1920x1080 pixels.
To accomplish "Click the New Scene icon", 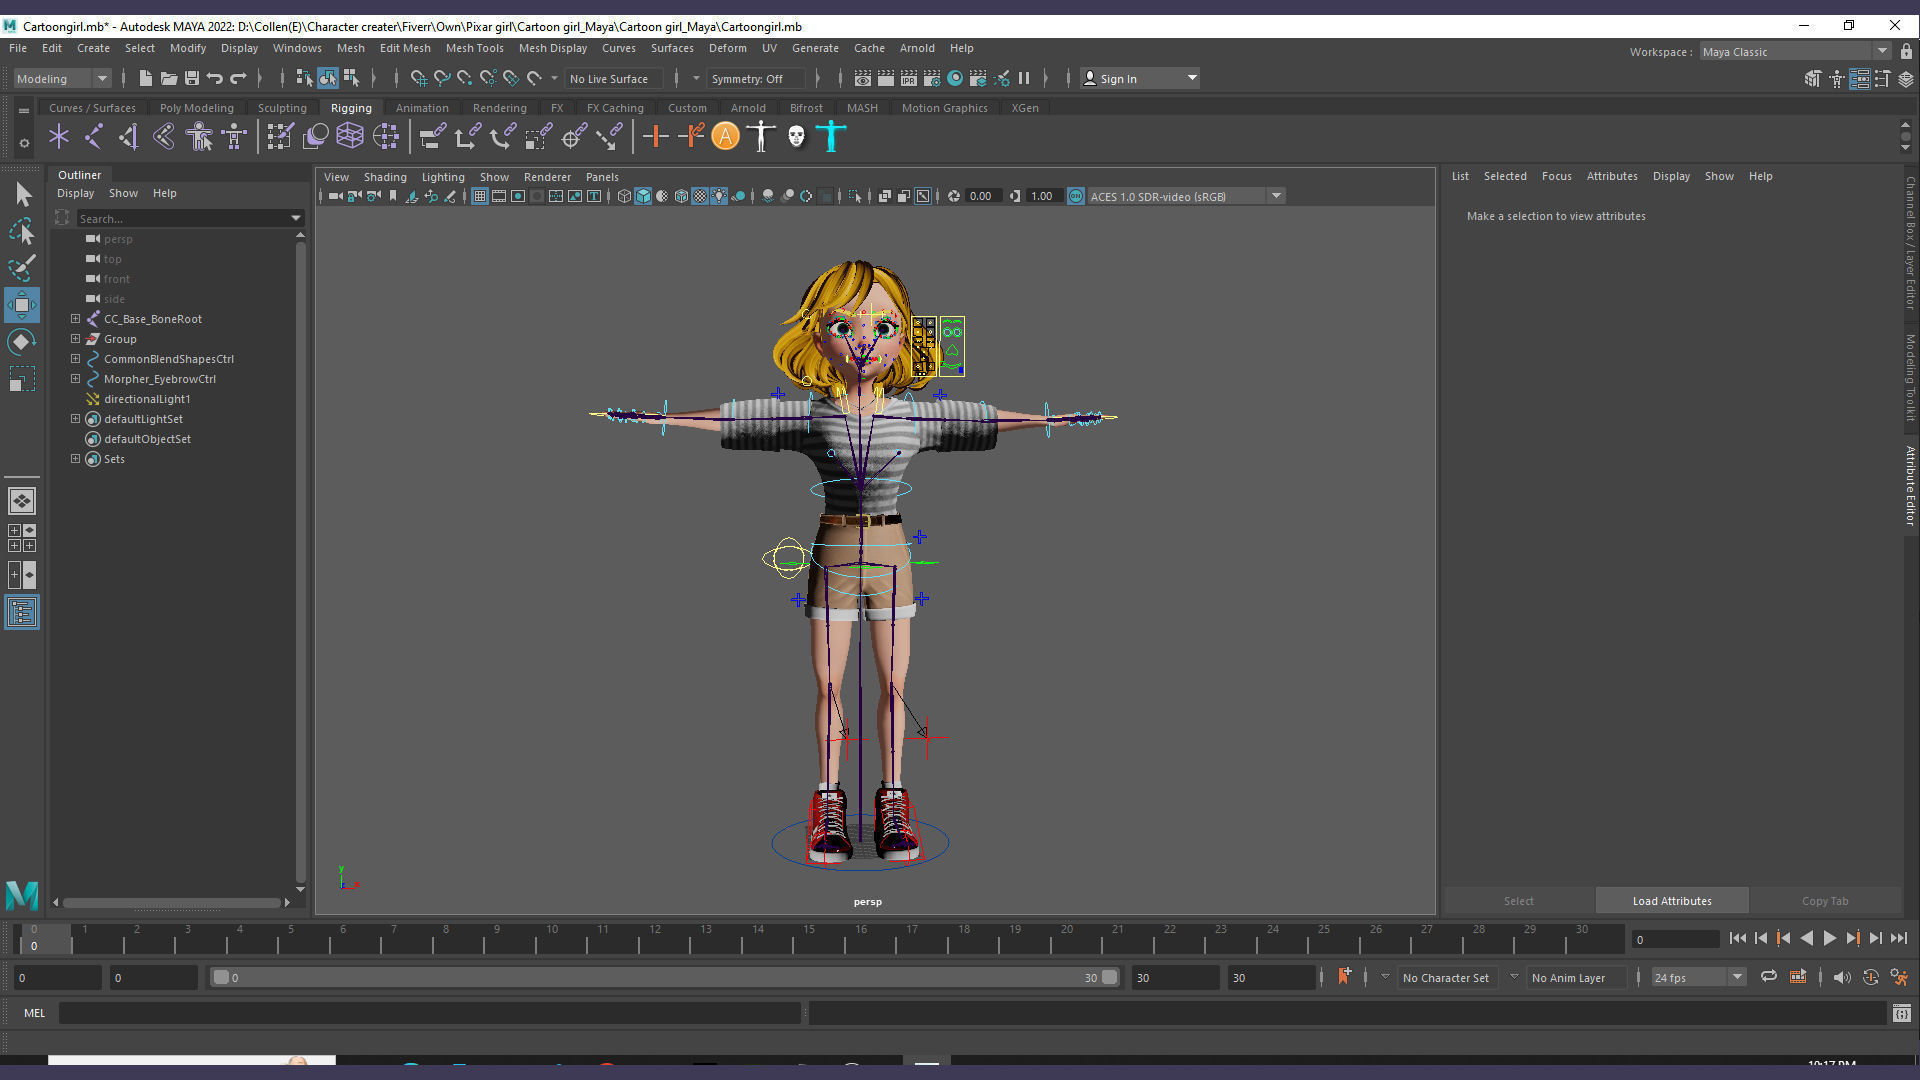I will coord(146,78).
